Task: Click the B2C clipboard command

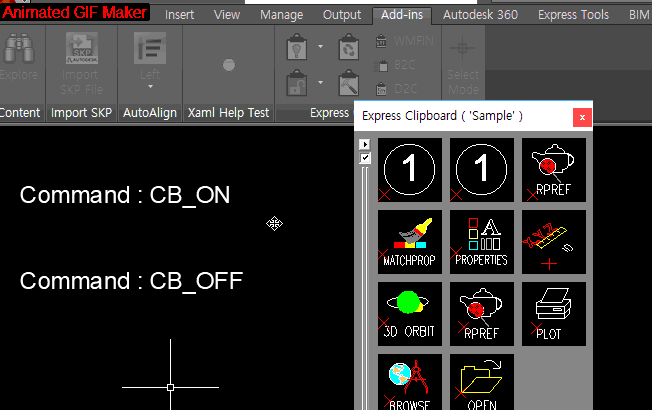Action: click(x=395, y=65)
